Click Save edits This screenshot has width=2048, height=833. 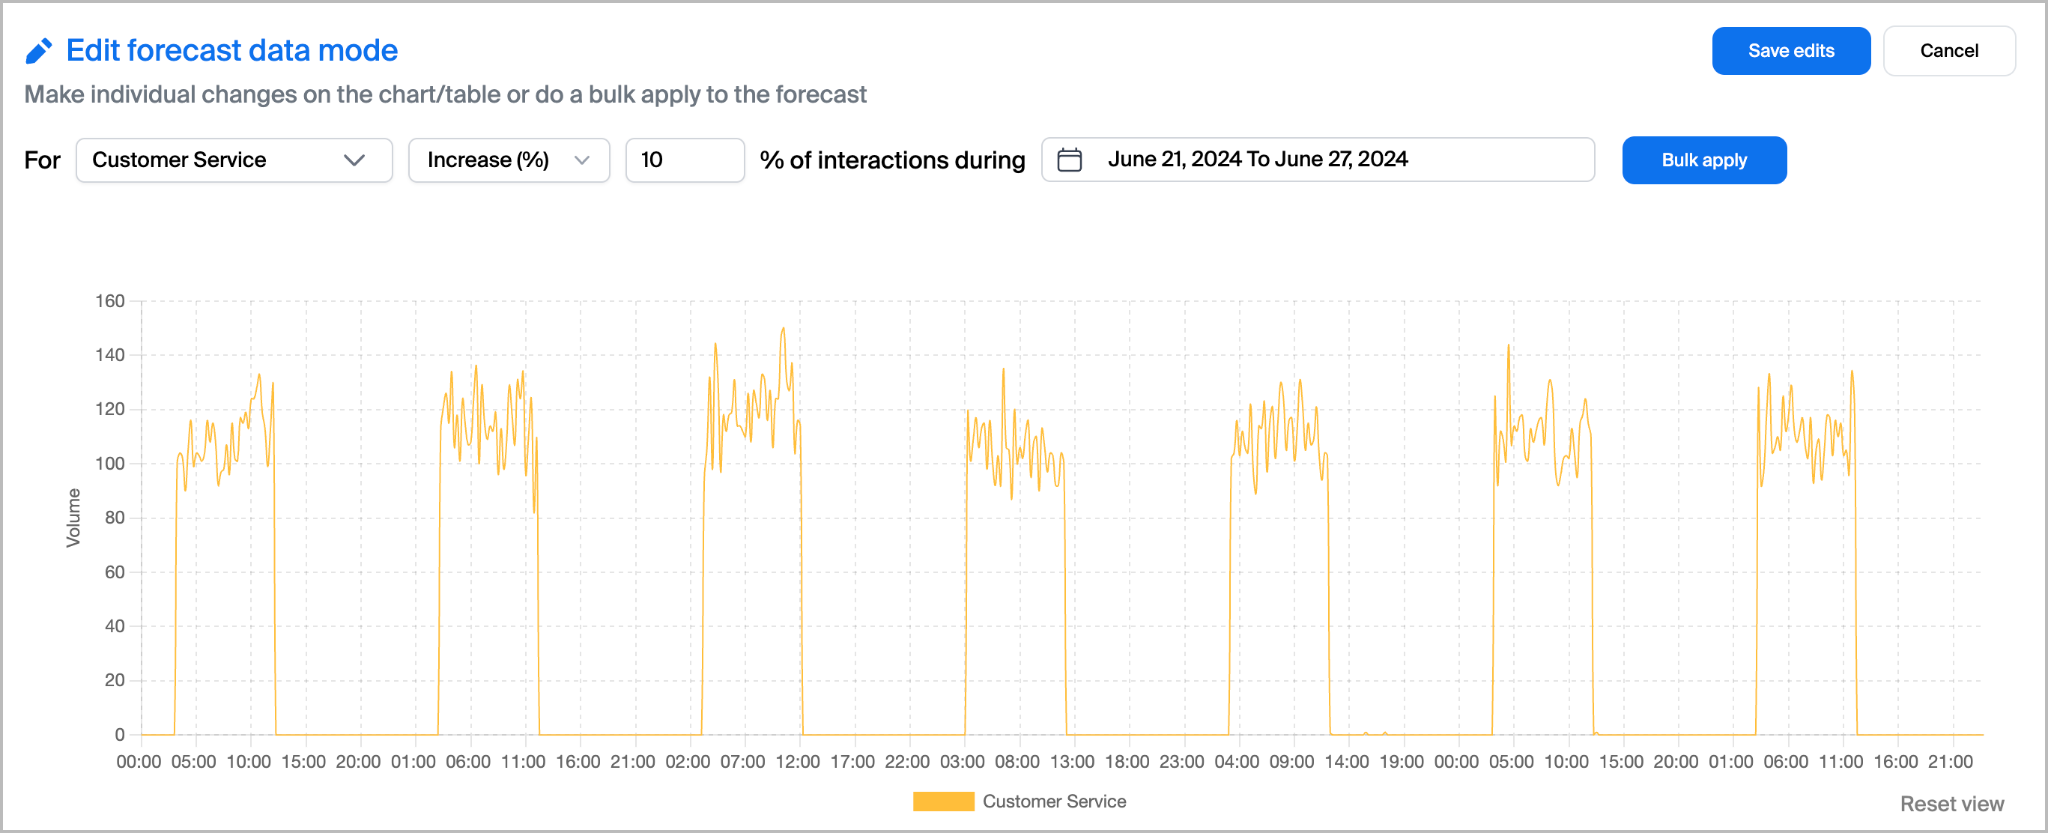(1790, 51)
